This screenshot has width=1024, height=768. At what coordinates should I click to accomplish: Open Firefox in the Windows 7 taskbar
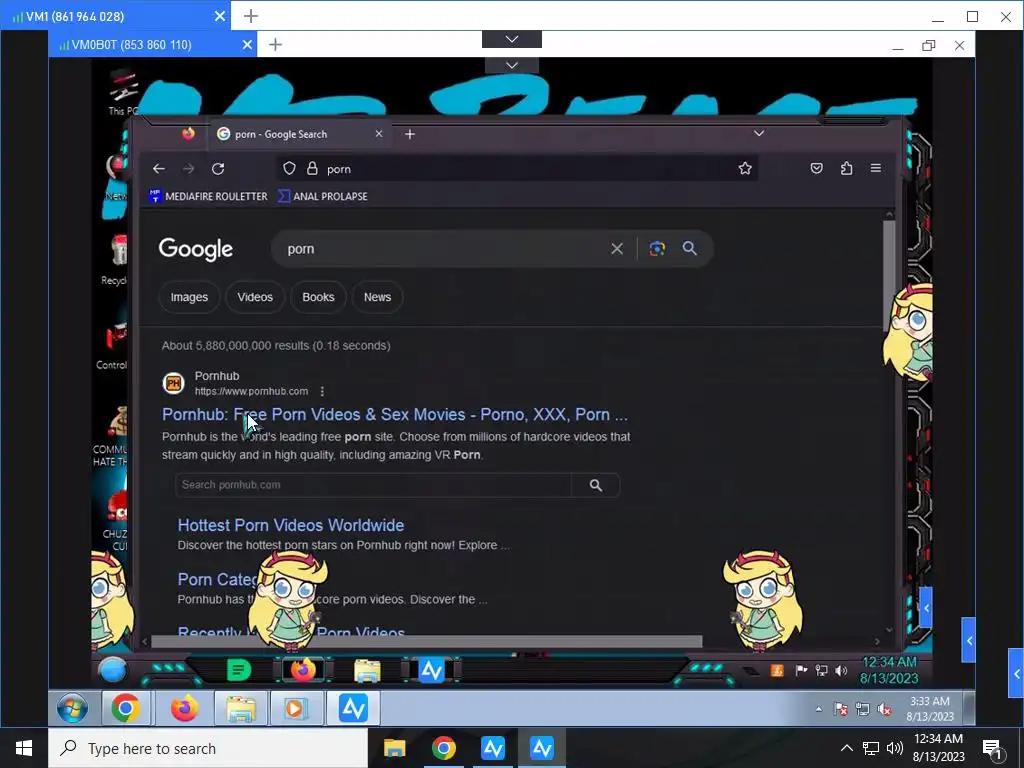184,708
